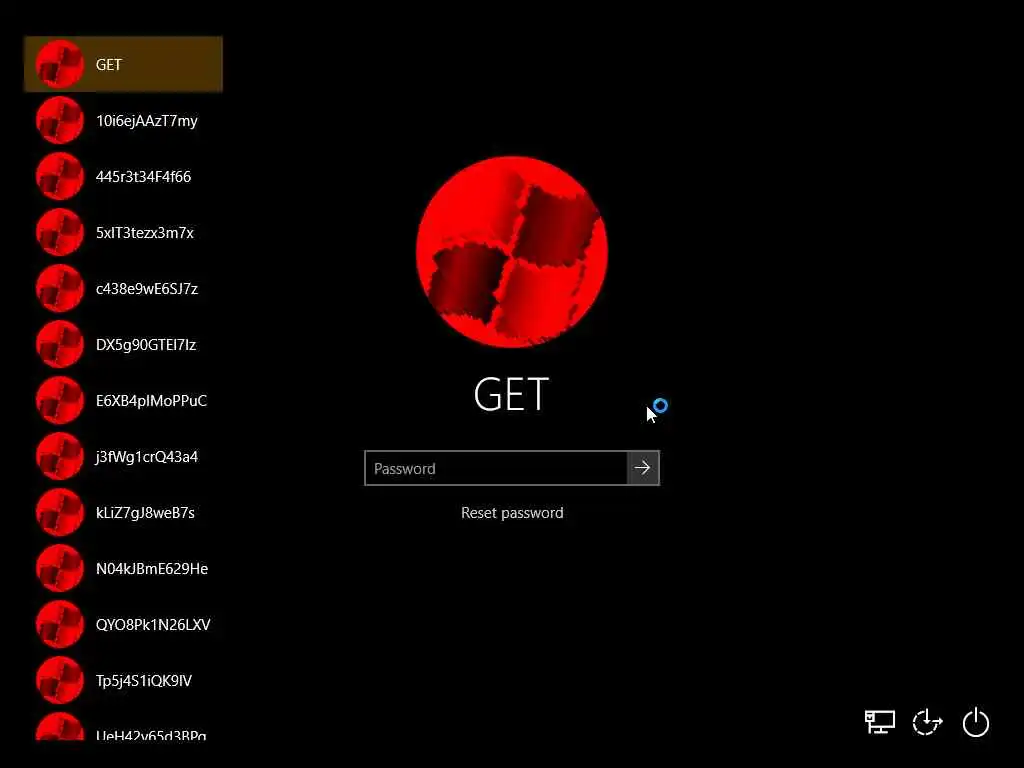Viewport: 1024px width, 768px height.
Task: Select the kLiZ7gJ8weB7s user avatar
Action: (x=59, y=512)
